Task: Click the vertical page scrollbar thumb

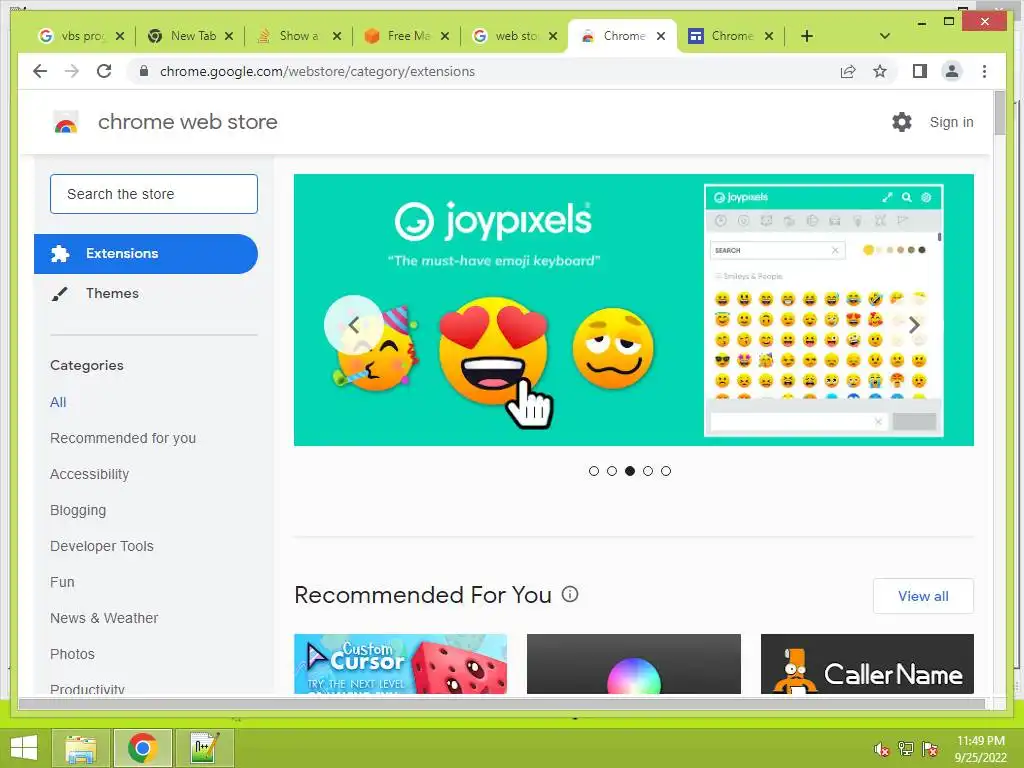Action: 999,113
